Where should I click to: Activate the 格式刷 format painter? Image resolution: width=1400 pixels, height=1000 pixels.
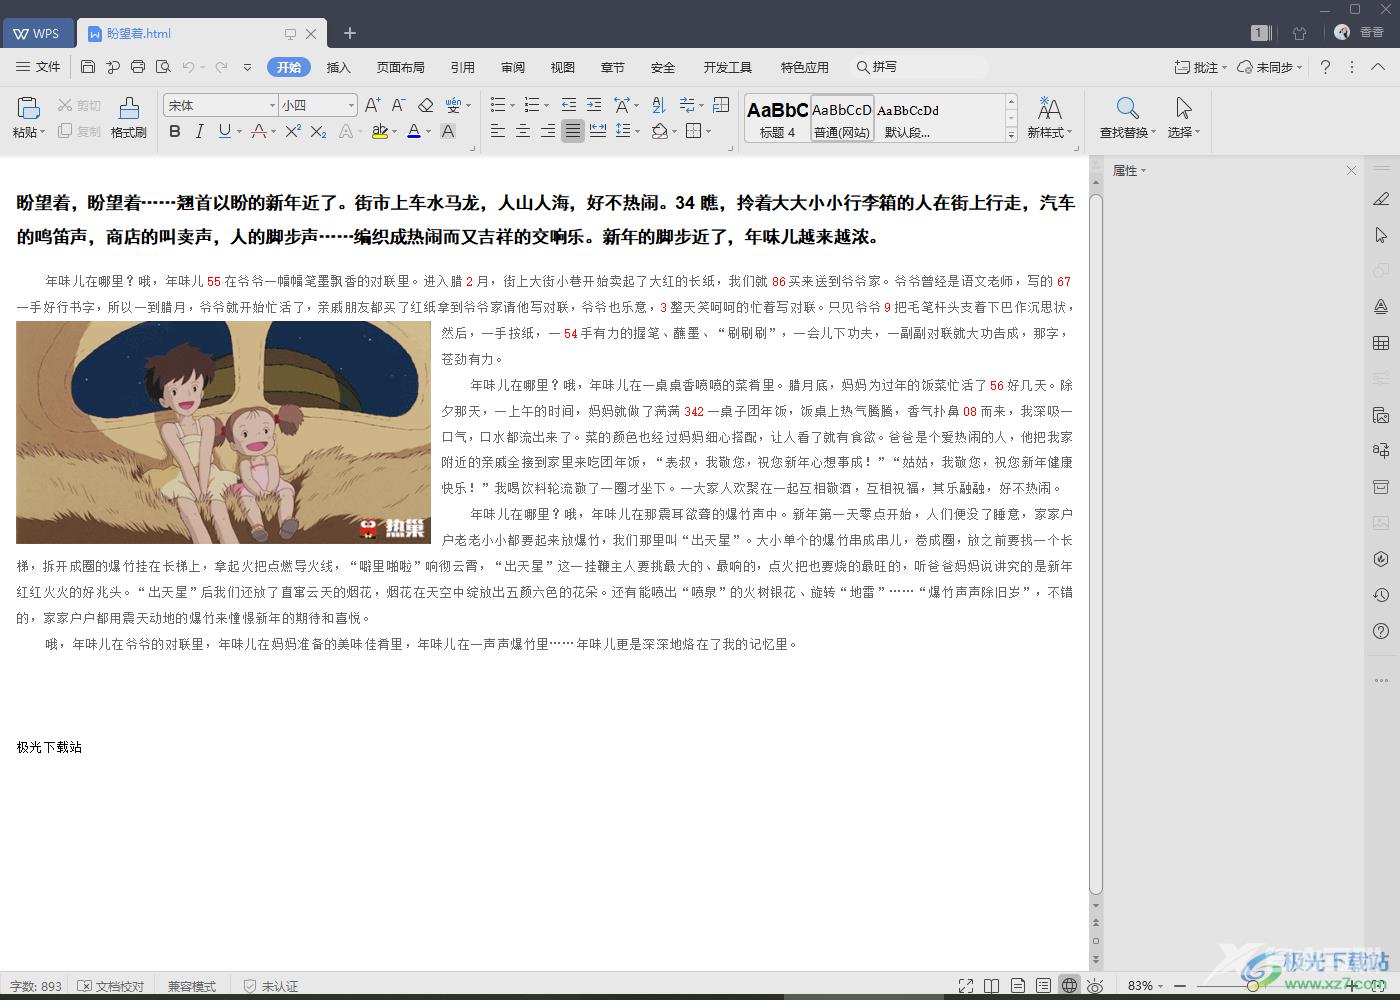[x=129, y=117]
